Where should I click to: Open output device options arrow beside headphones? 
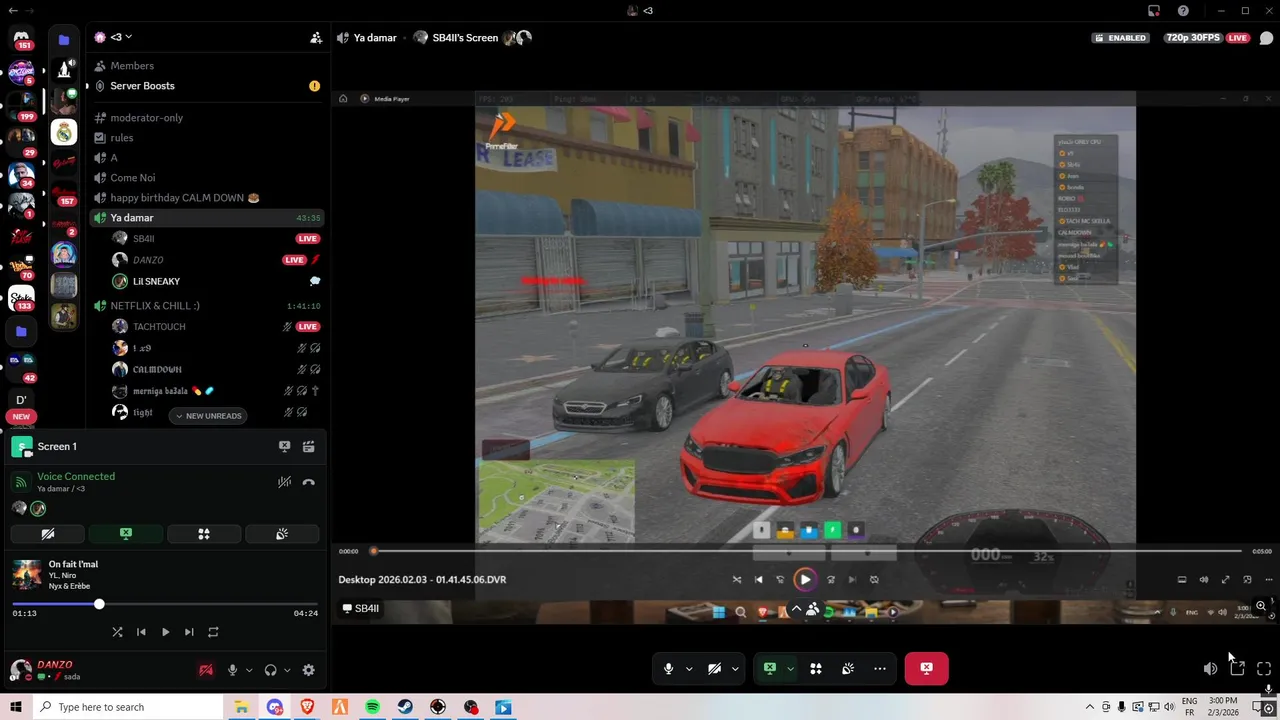coord(287,671)
